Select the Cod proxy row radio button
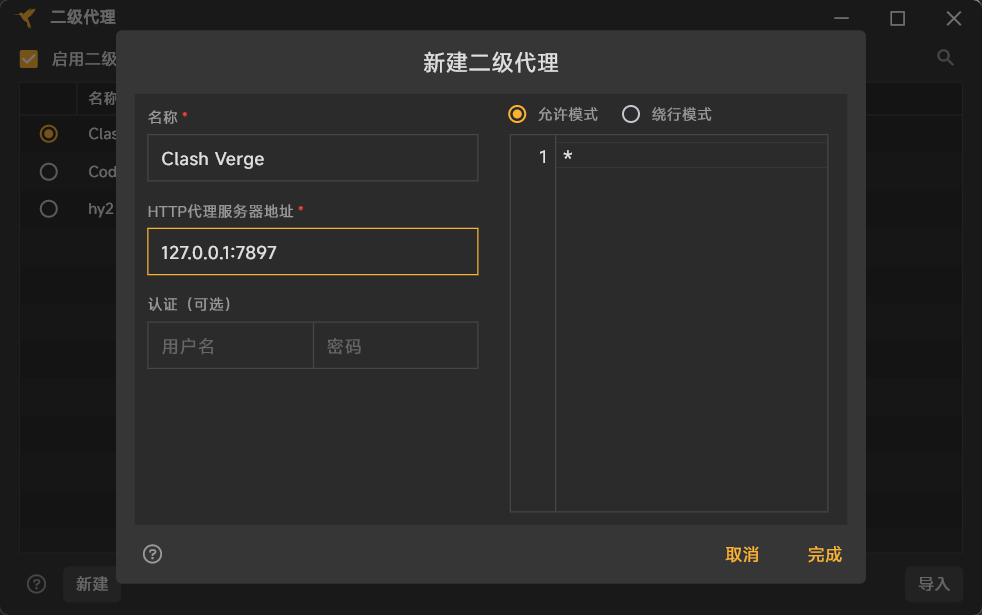The width and height of the screenshot is (982, 615). click(x=48, y=172)
